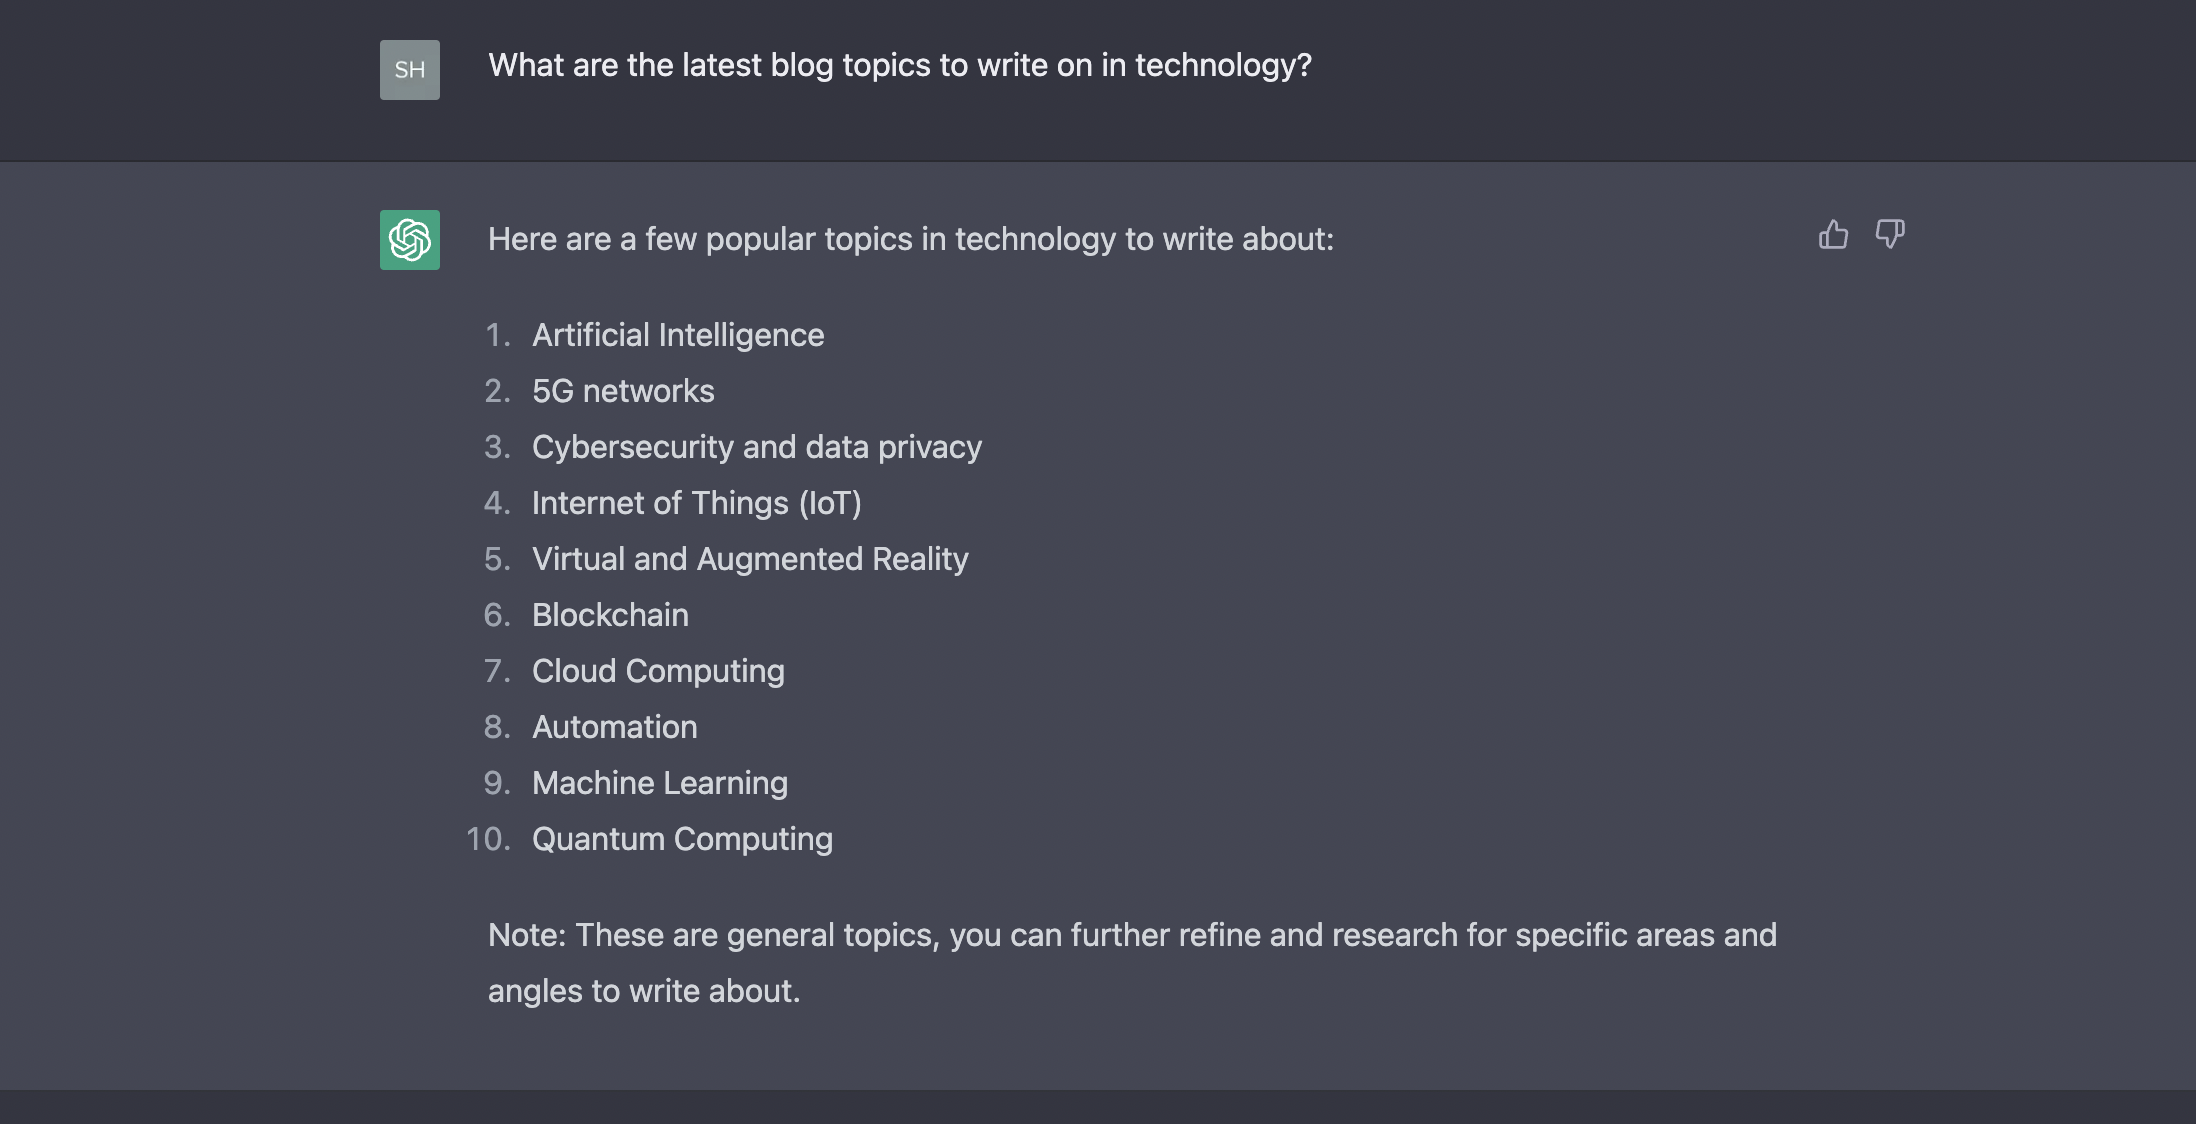
Task: Select the 5G networks list item
Action: [624, 391]
